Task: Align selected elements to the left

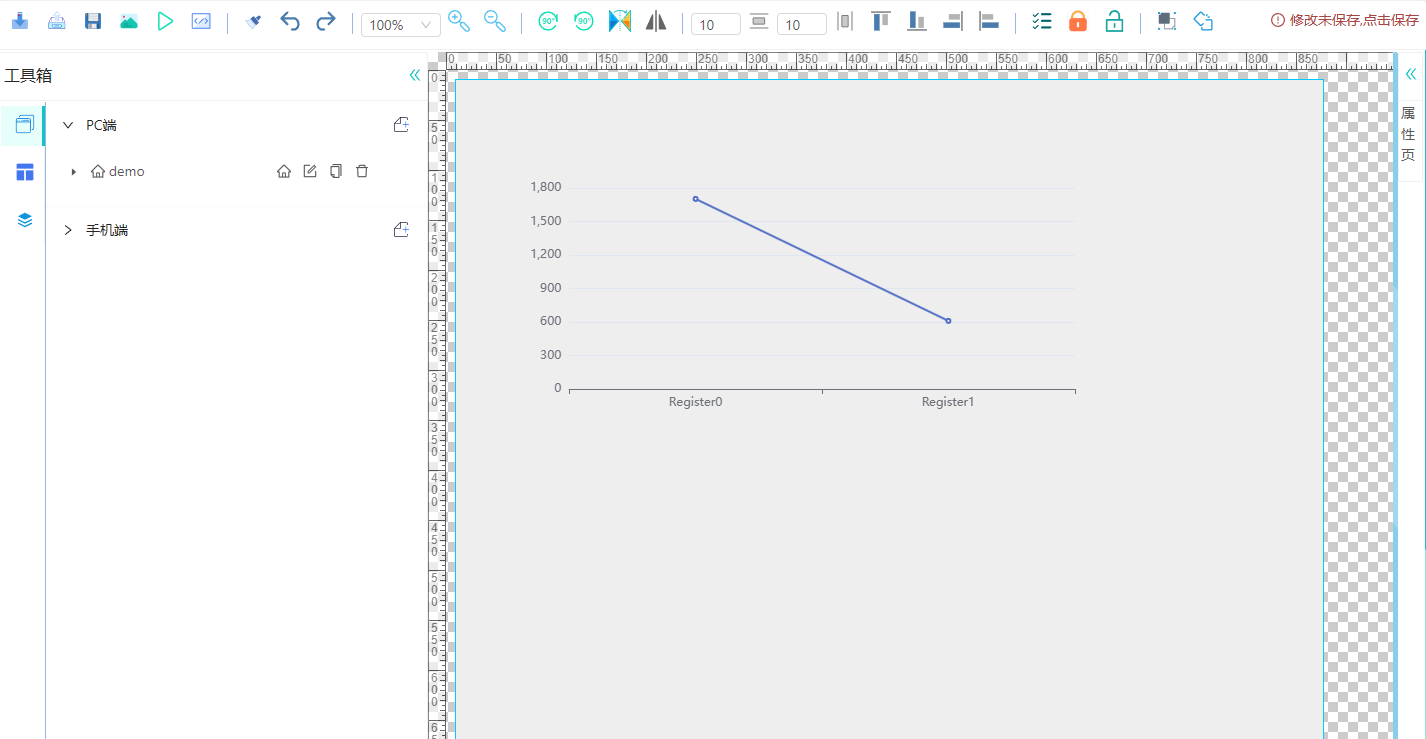Action: pos(989,21)
